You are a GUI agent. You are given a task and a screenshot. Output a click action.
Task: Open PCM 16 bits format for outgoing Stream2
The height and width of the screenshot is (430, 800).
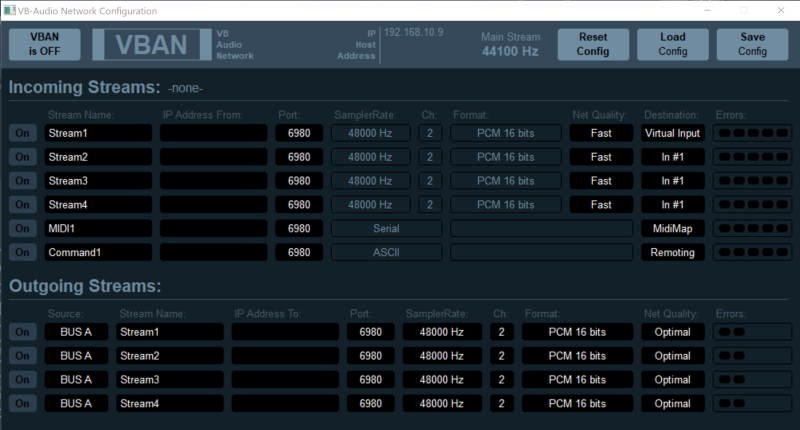[577, 355]
